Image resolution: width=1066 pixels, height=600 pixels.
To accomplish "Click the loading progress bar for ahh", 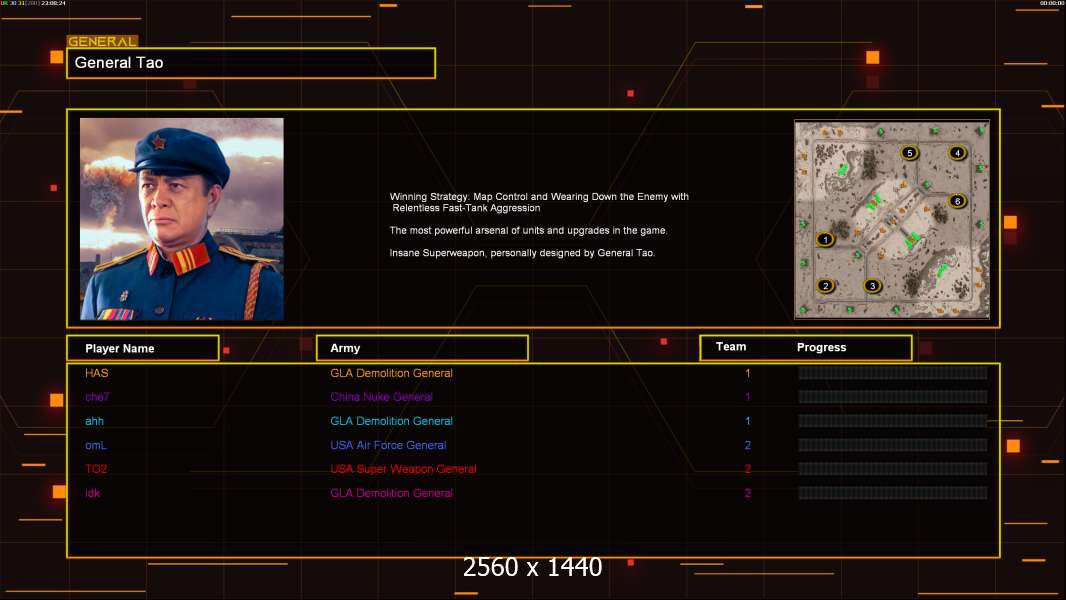I will (x=893, y=421).
